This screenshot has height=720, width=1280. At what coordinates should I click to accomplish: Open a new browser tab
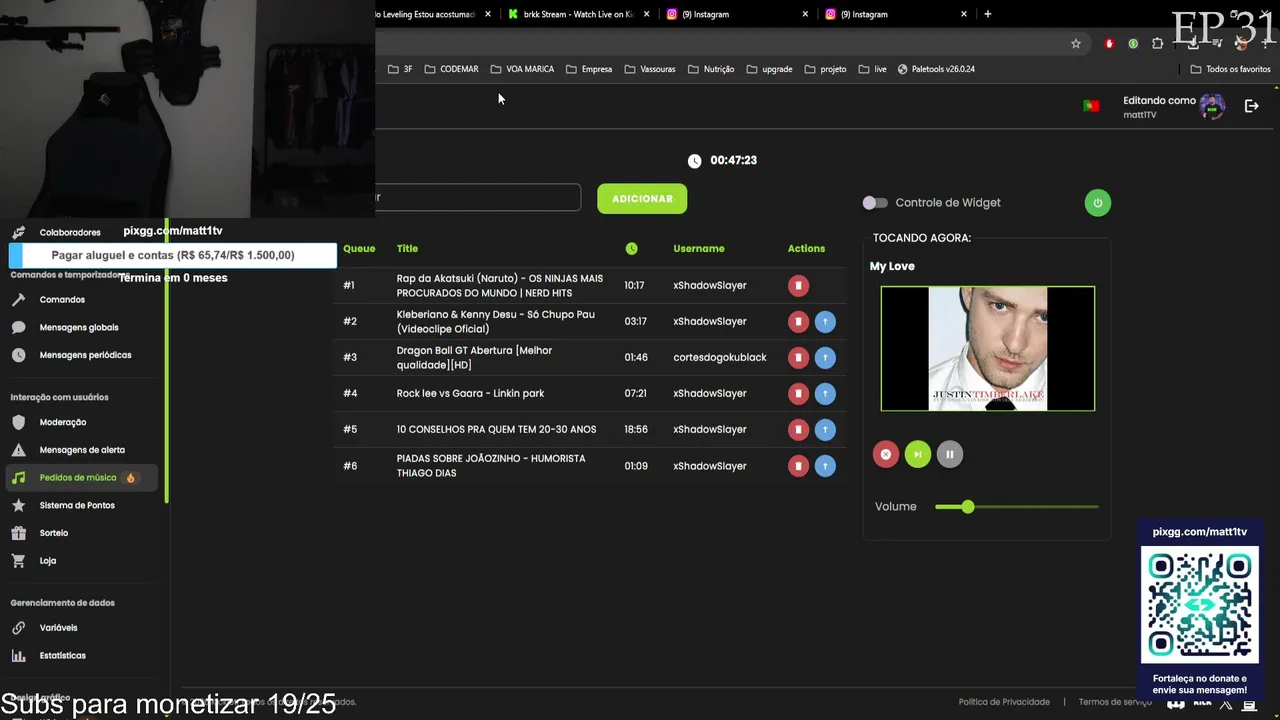(x=988, y=14)
